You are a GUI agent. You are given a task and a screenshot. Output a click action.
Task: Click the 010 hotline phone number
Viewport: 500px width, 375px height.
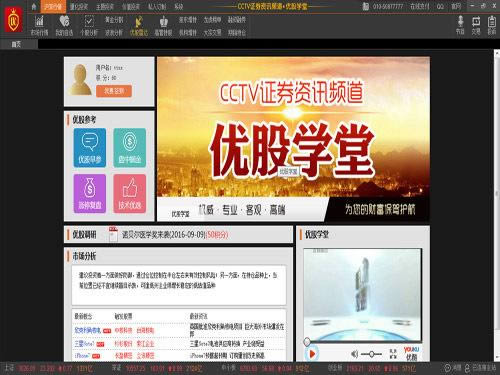(x=388, y=6)
